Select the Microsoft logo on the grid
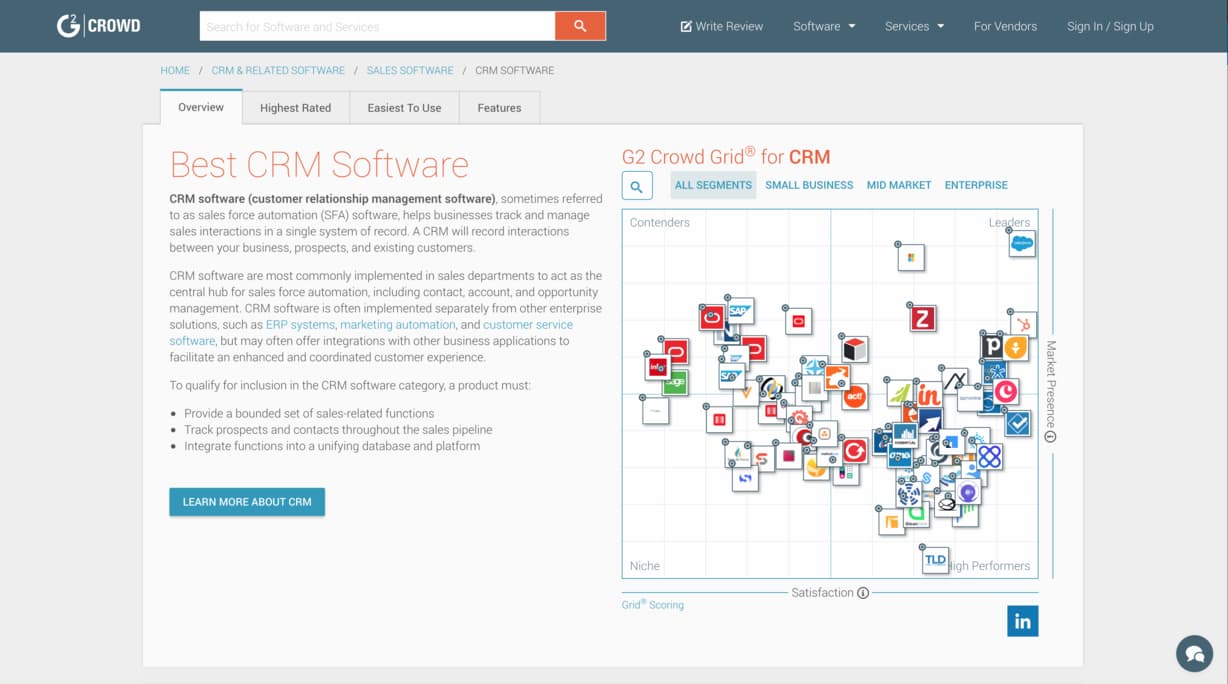This screenshot has height=684, width=1228. 910,257
